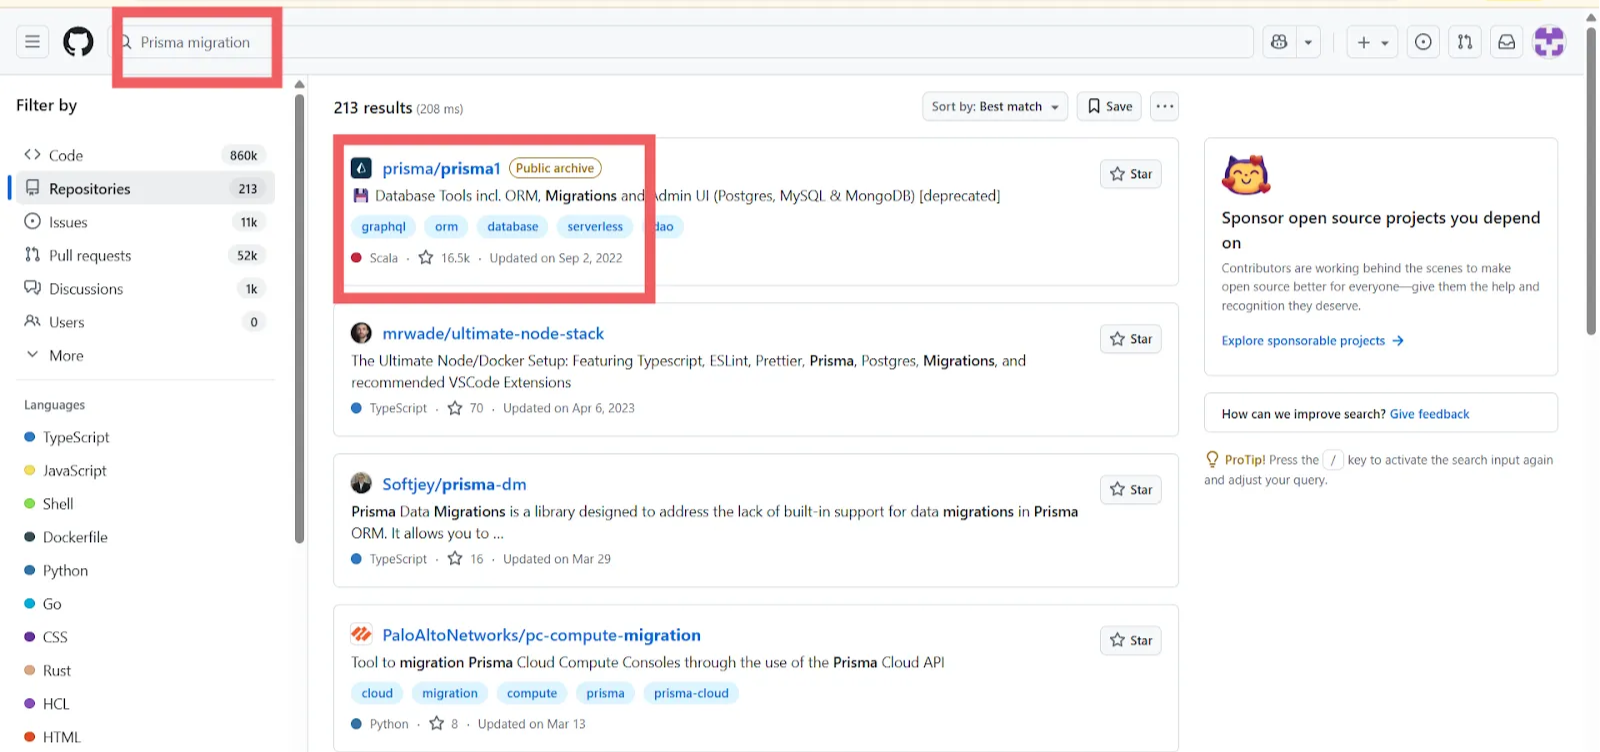Select the migration topic tag
The image size is (1600, 752).
450,693
